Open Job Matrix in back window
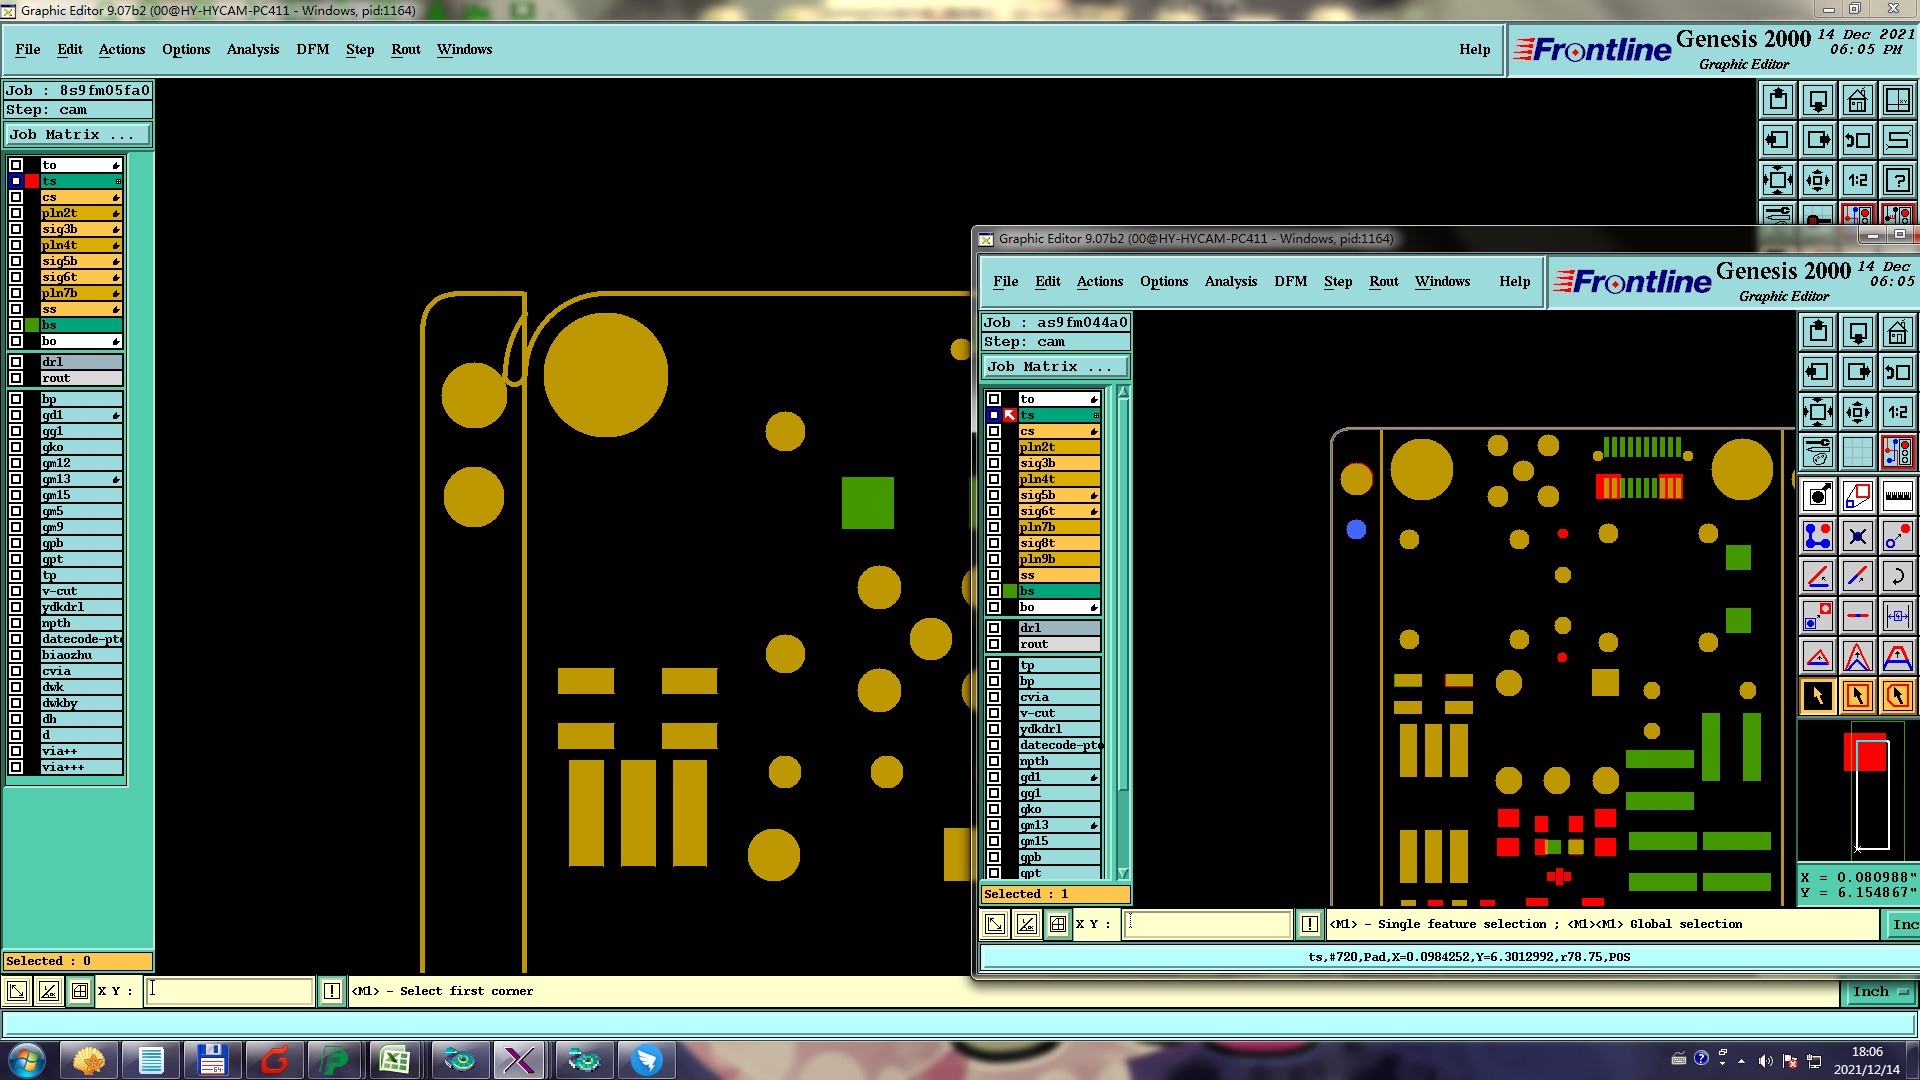 tap(78, 134)
